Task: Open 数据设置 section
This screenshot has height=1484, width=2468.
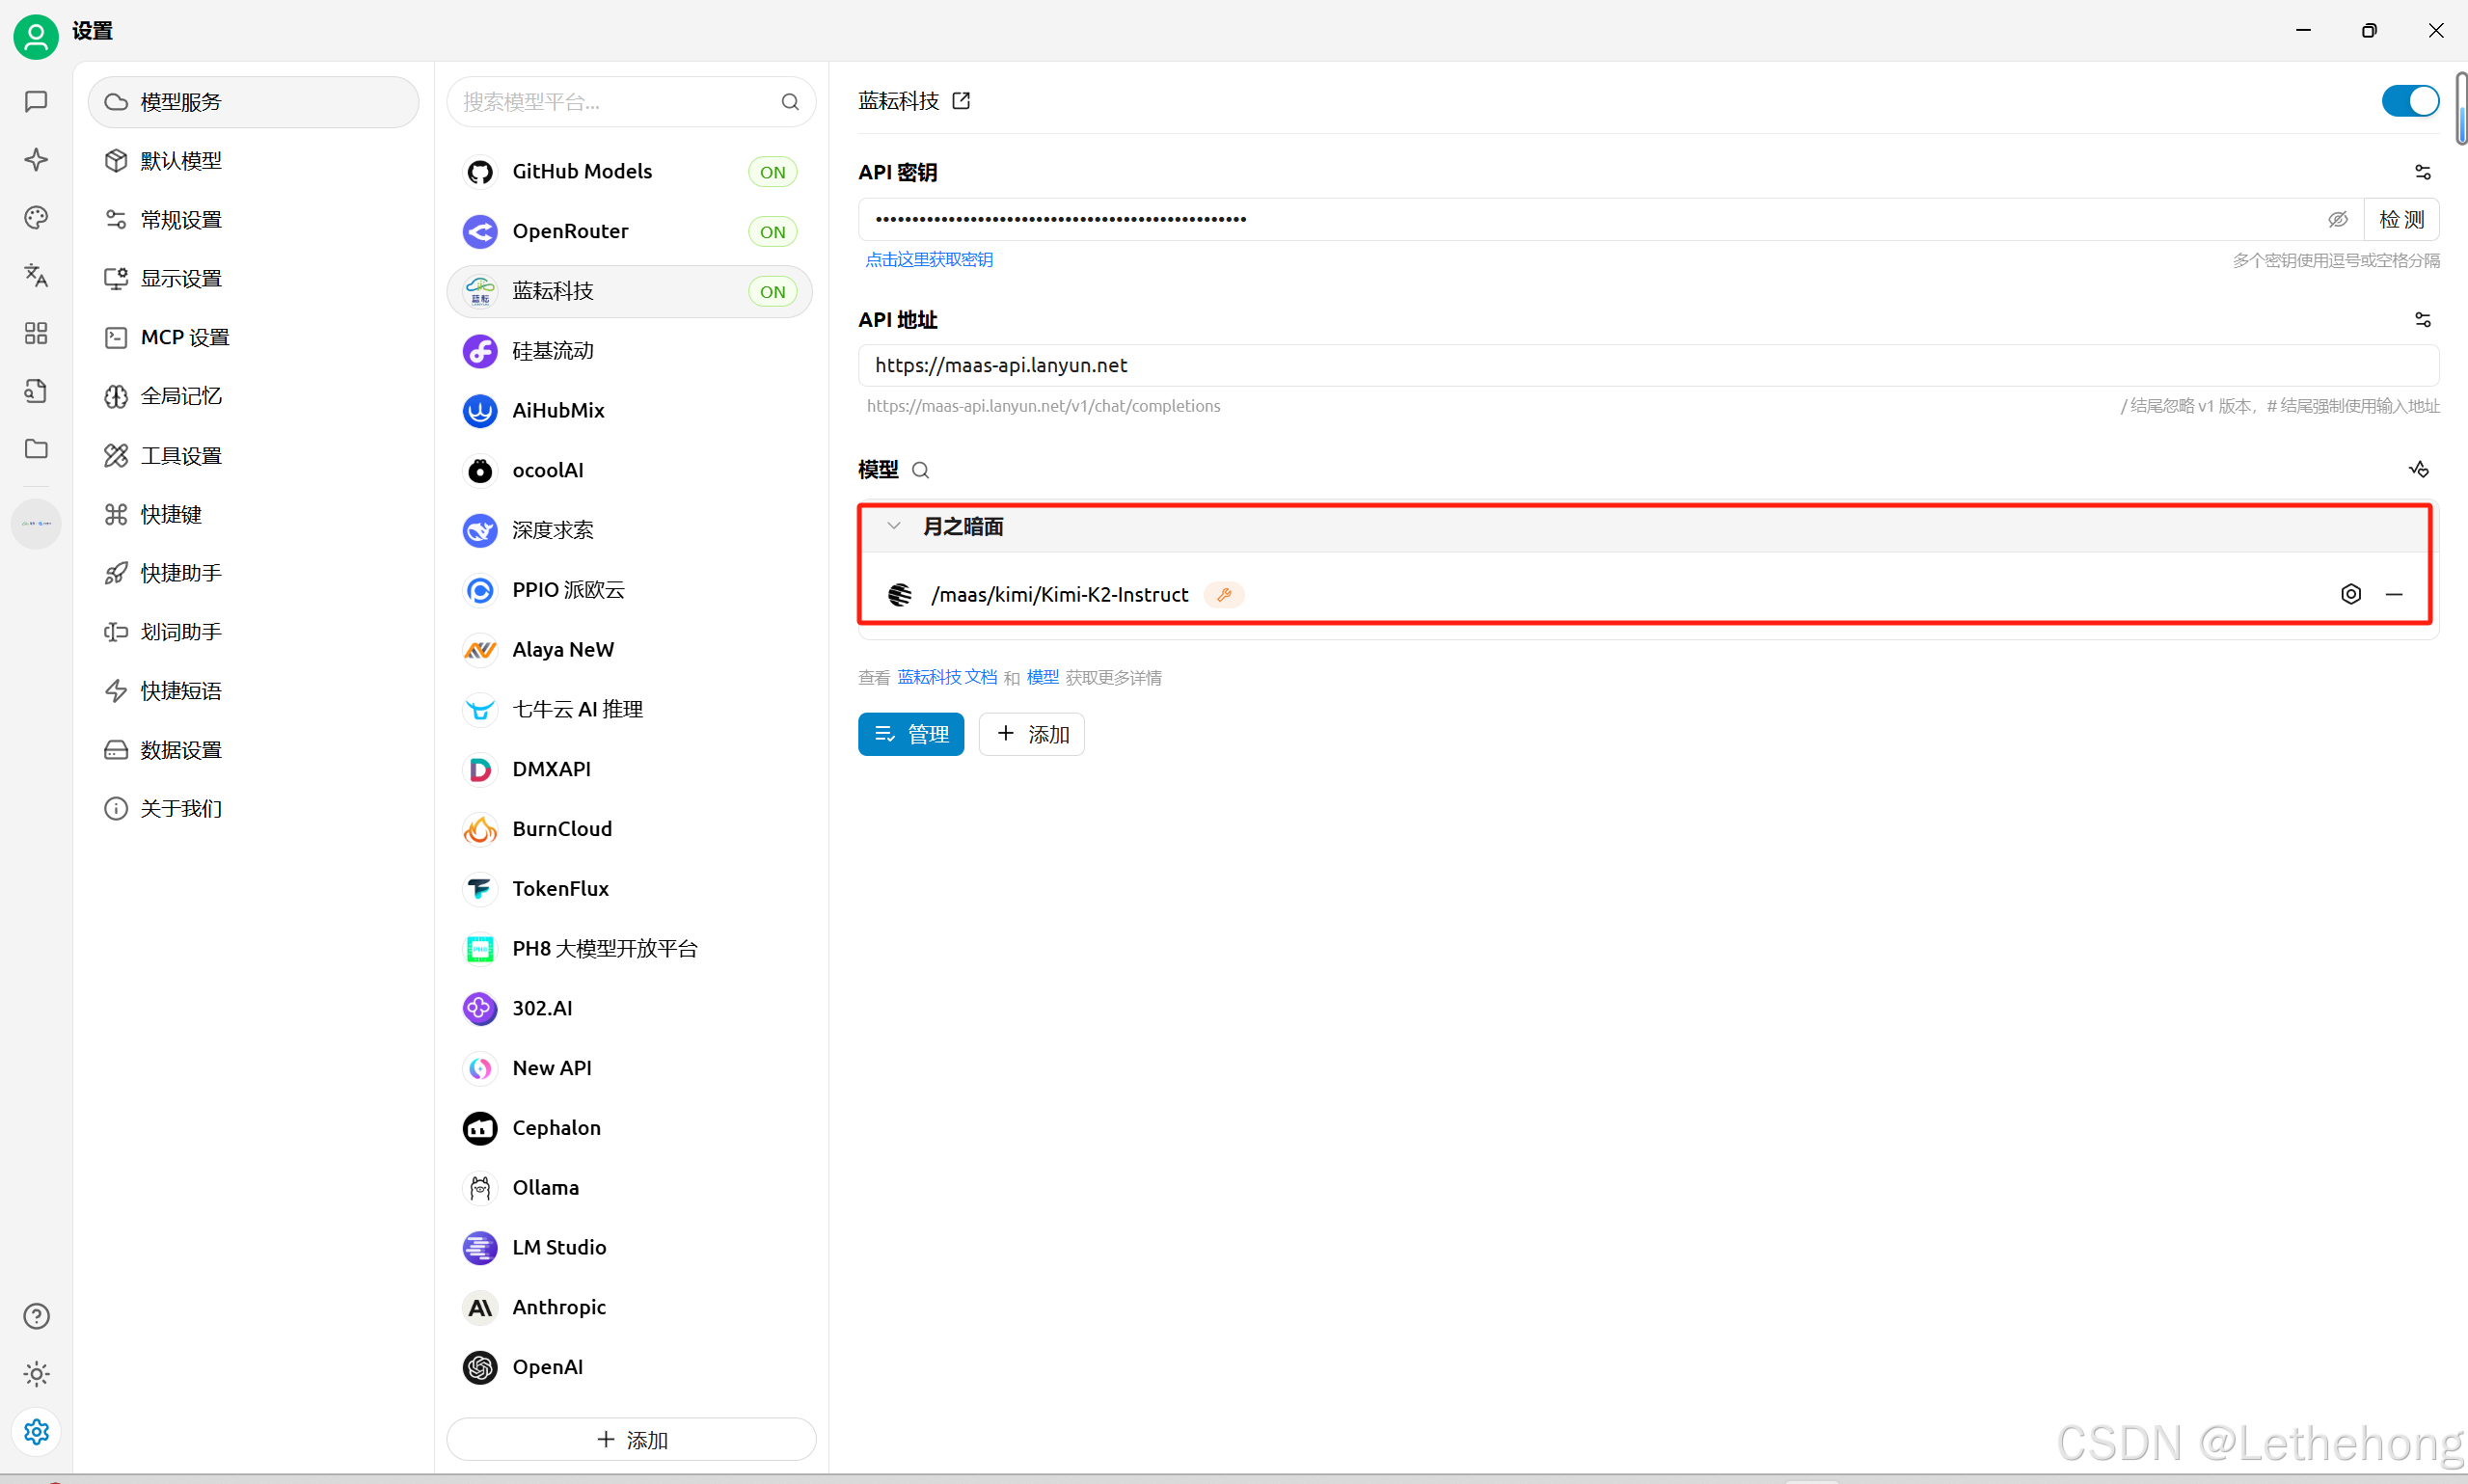Action: pos(253,750)
